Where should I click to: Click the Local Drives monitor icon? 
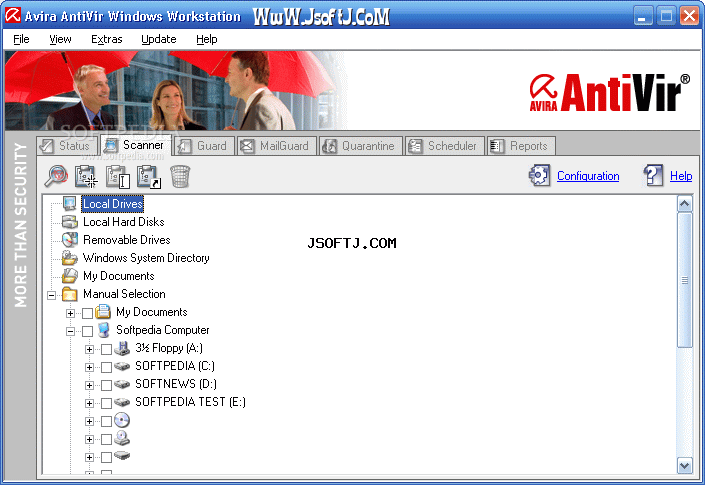(70, 204)
